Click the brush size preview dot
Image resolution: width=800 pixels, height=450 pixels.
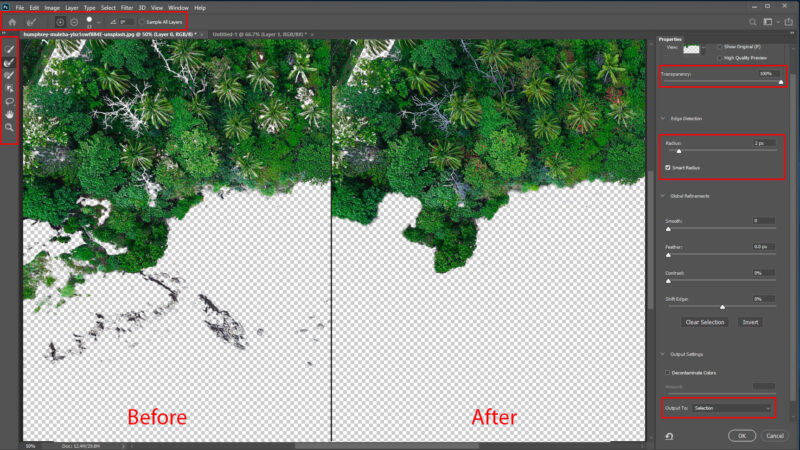pos(89,20)
